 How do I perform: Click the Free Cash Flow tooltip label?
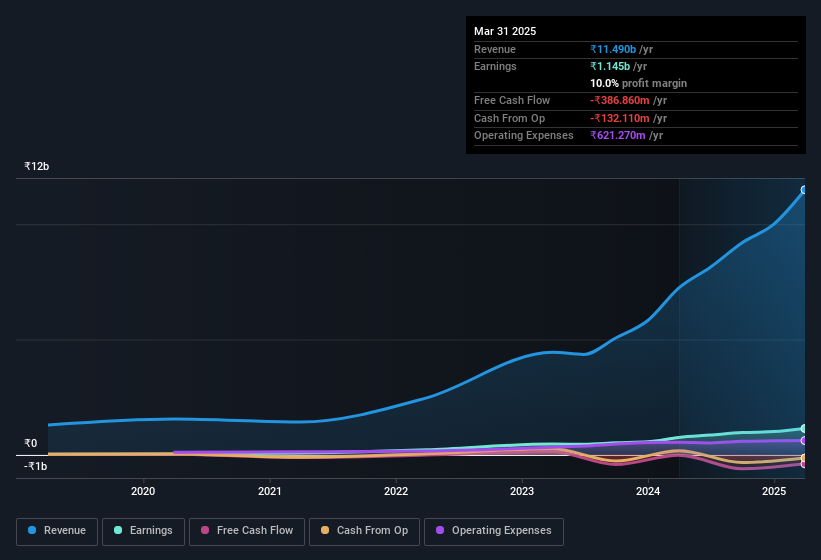point(512,100)
